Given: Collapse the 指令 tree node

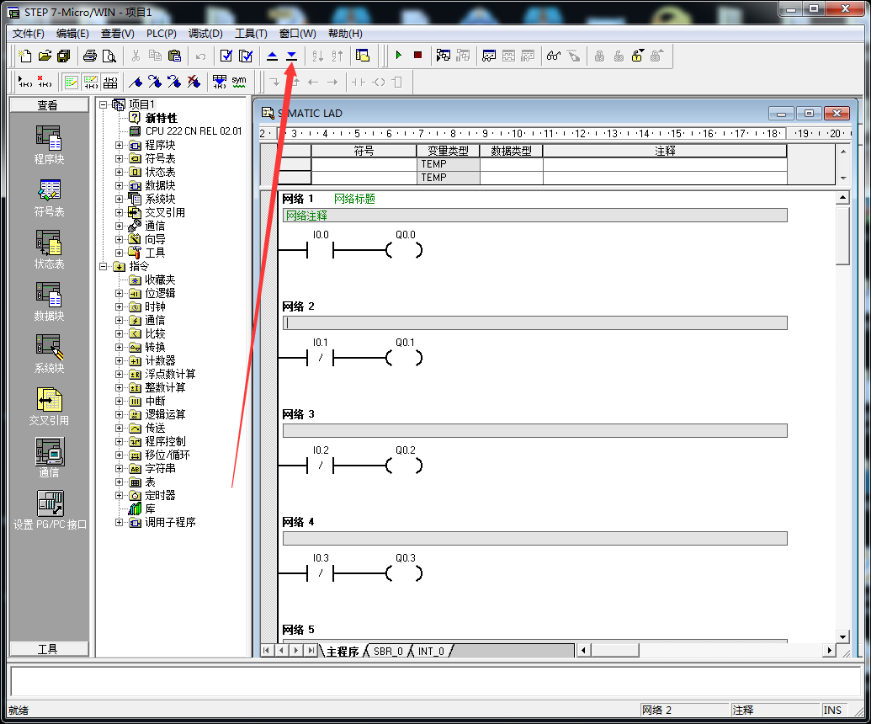Looking at the screenshot, I should tap(103, 266).
